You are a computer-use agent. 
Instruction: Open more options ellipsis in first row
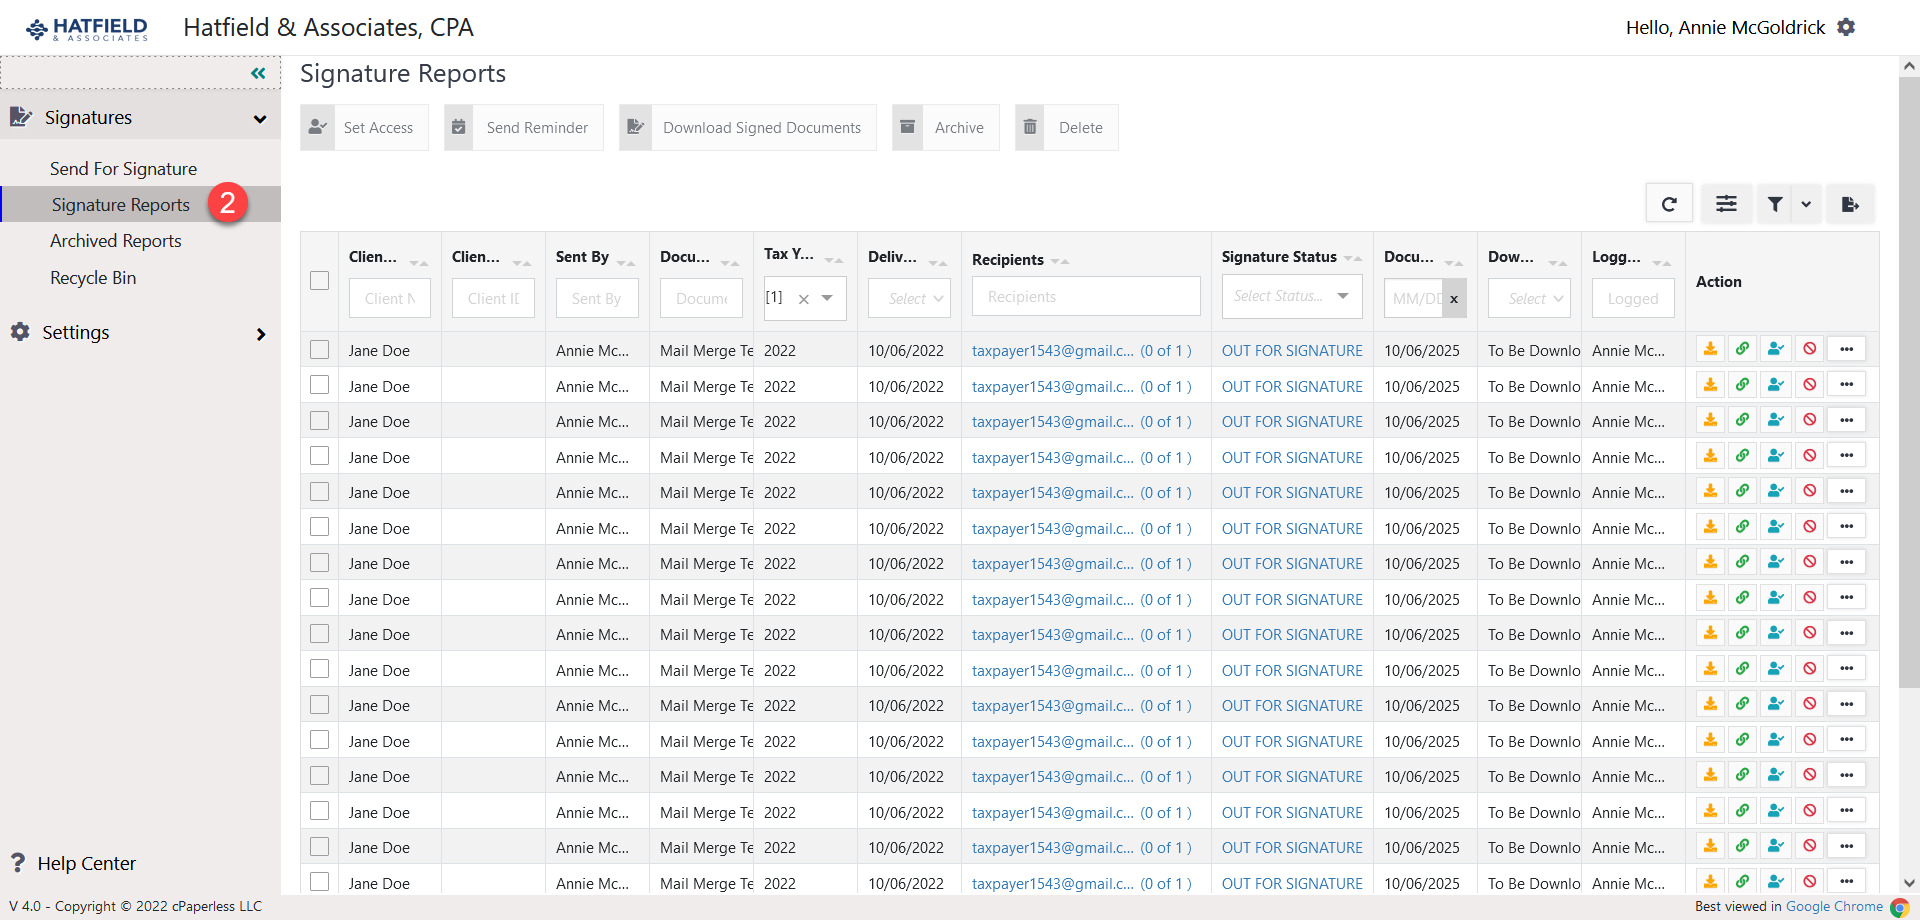pyautogui.click(x=1846, y=349)
